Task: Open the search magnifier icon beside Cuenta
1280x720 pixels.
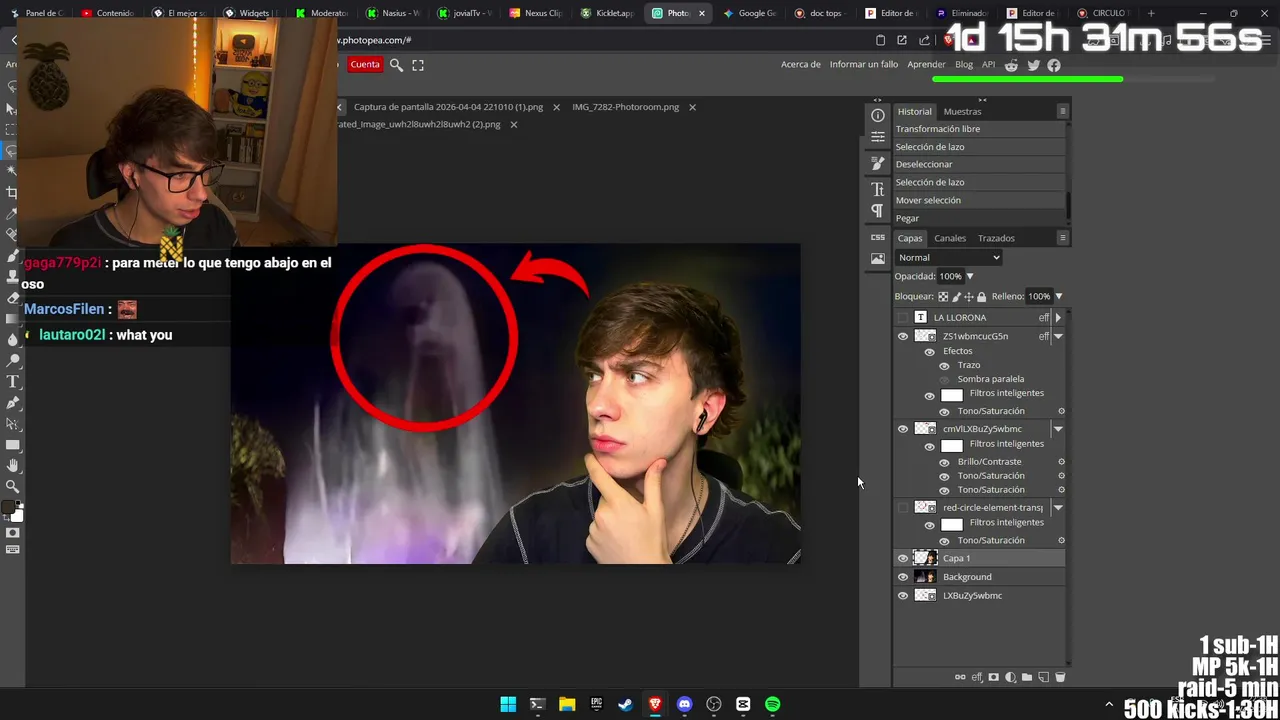Action: pos(396,65)
